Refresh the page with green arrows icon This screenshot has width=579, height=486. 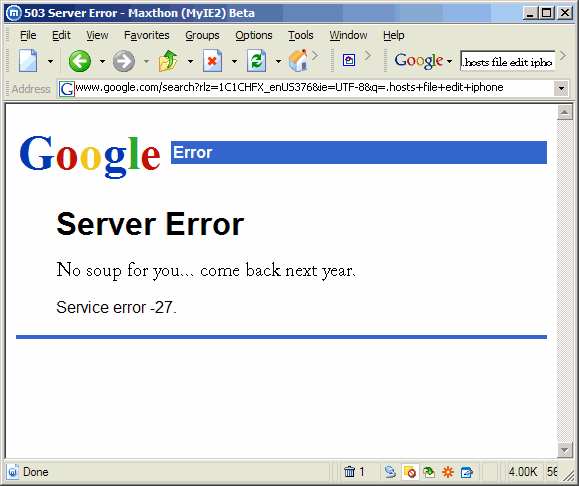(x=256, y=61)
